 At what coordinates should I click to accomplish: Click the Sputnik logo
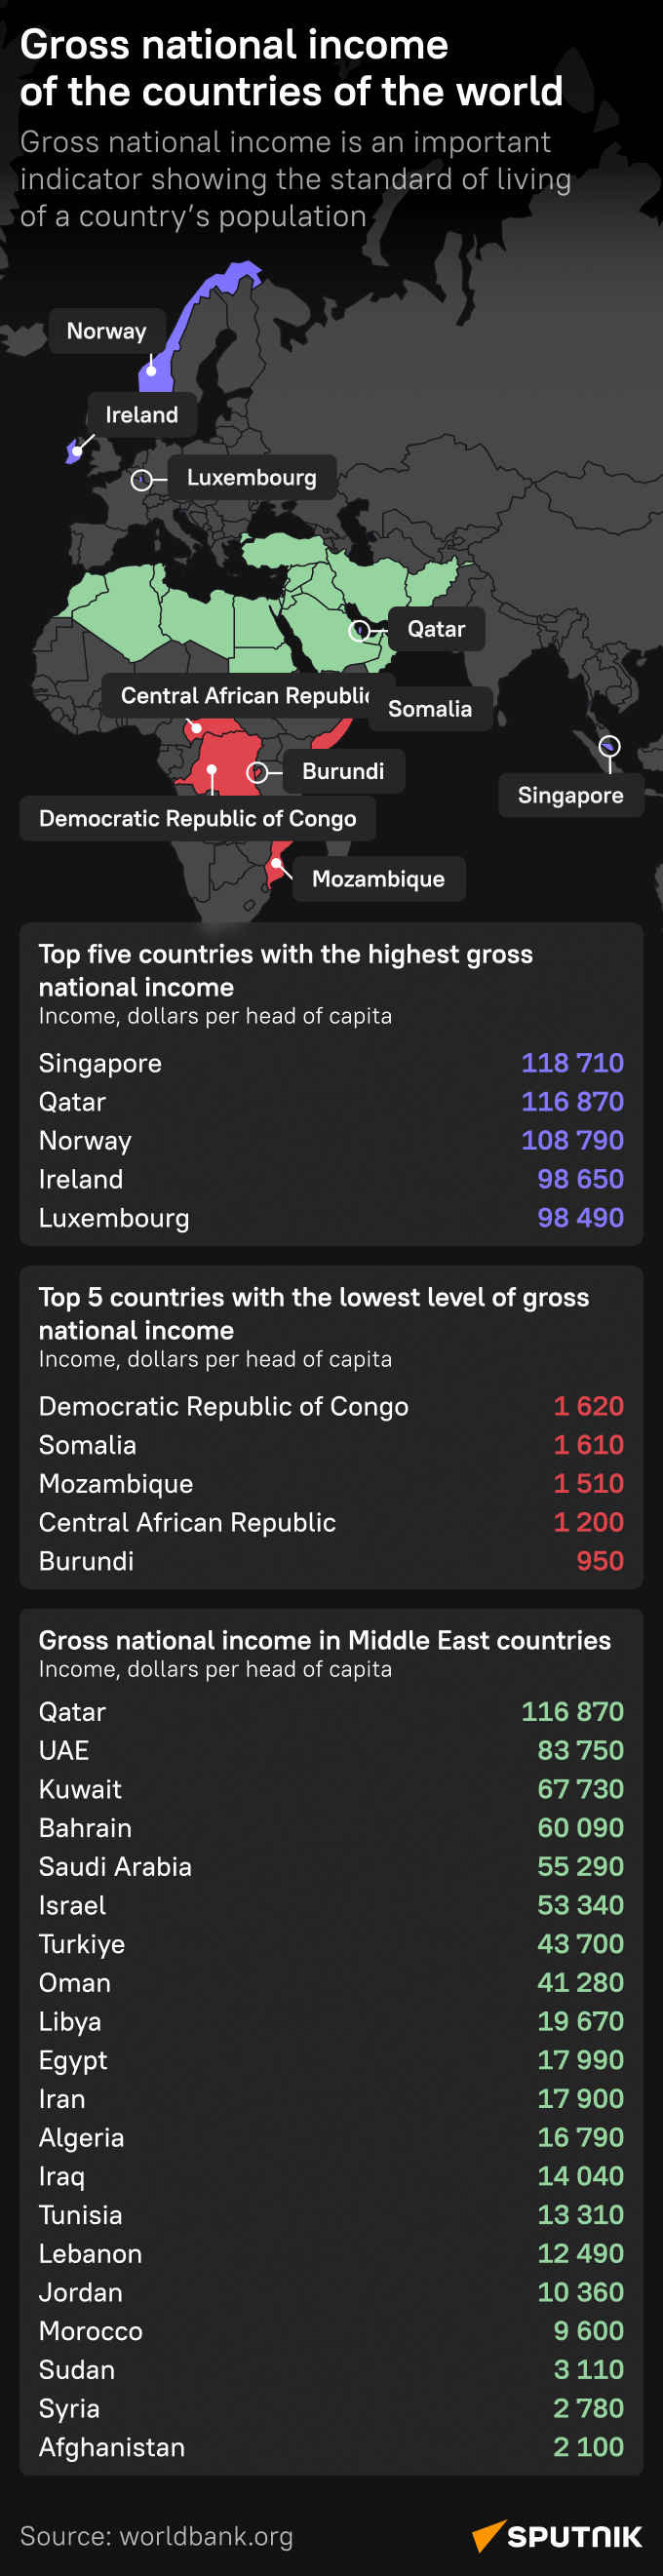556,2536
